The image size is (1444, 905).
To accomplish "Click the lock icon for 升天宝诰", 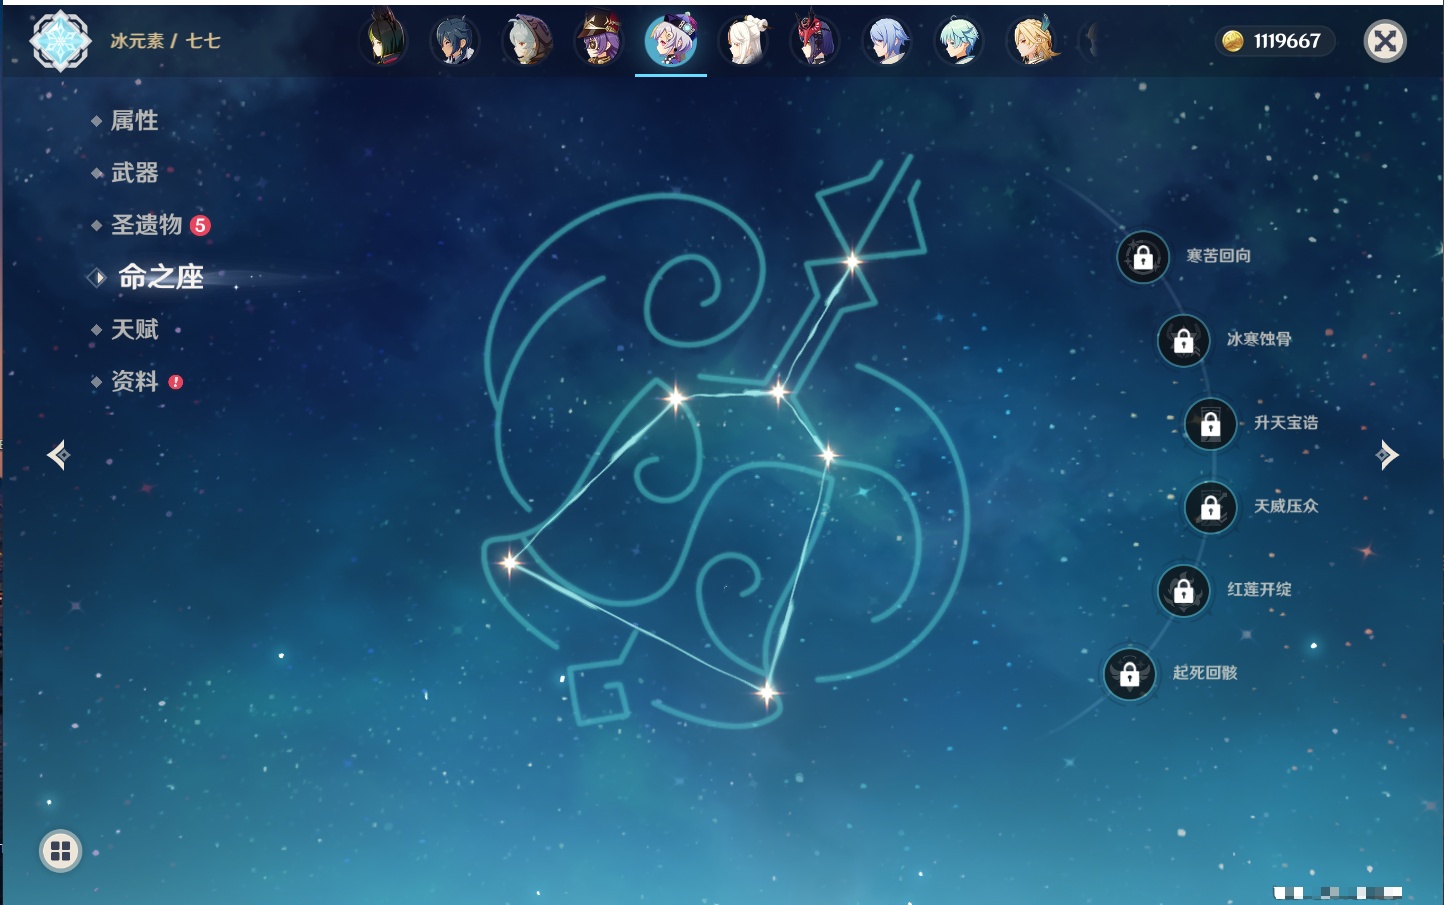I will pos(1211,424).
